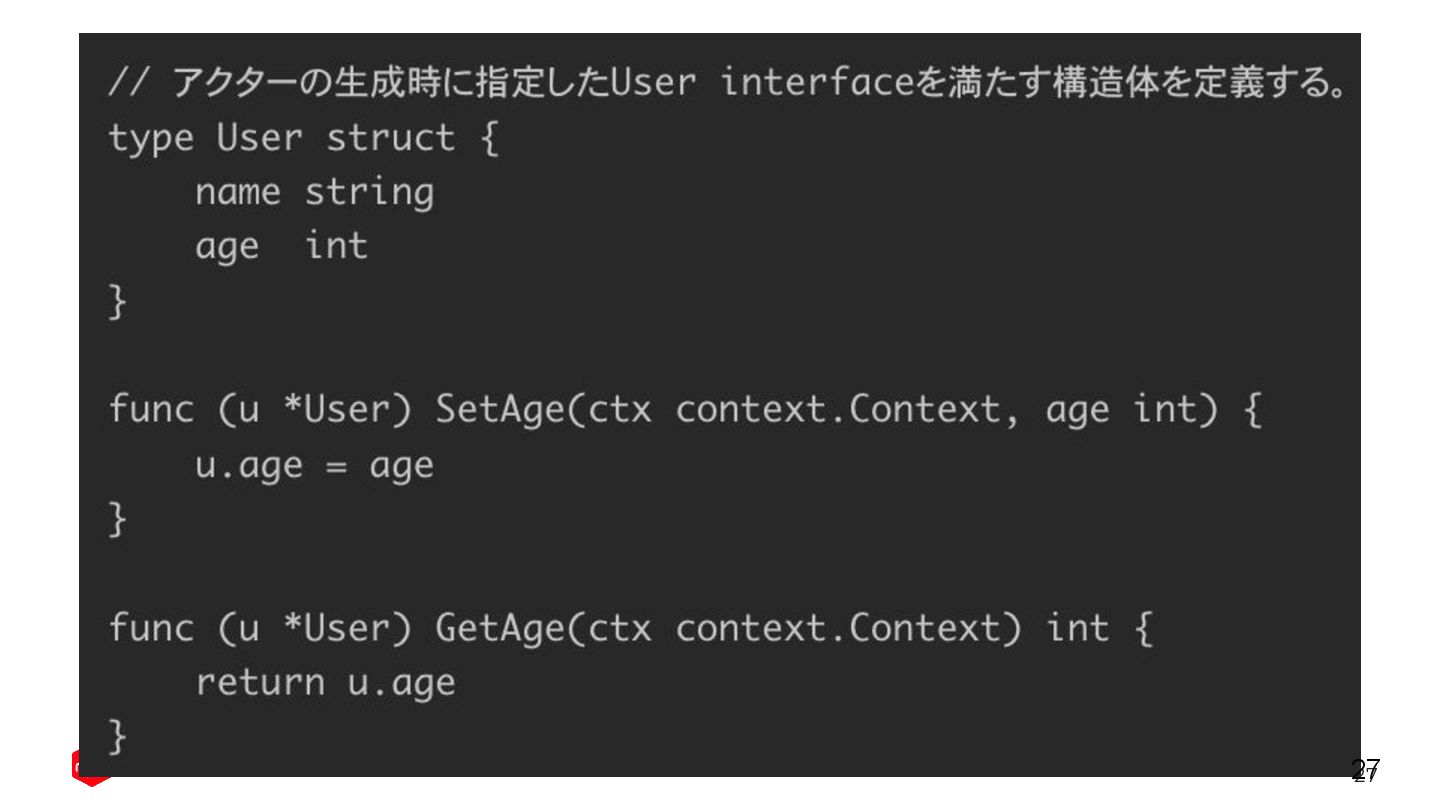1440x810 pixels.
Task: Click the slide number 27
Action: click(x=1365, y=769)
